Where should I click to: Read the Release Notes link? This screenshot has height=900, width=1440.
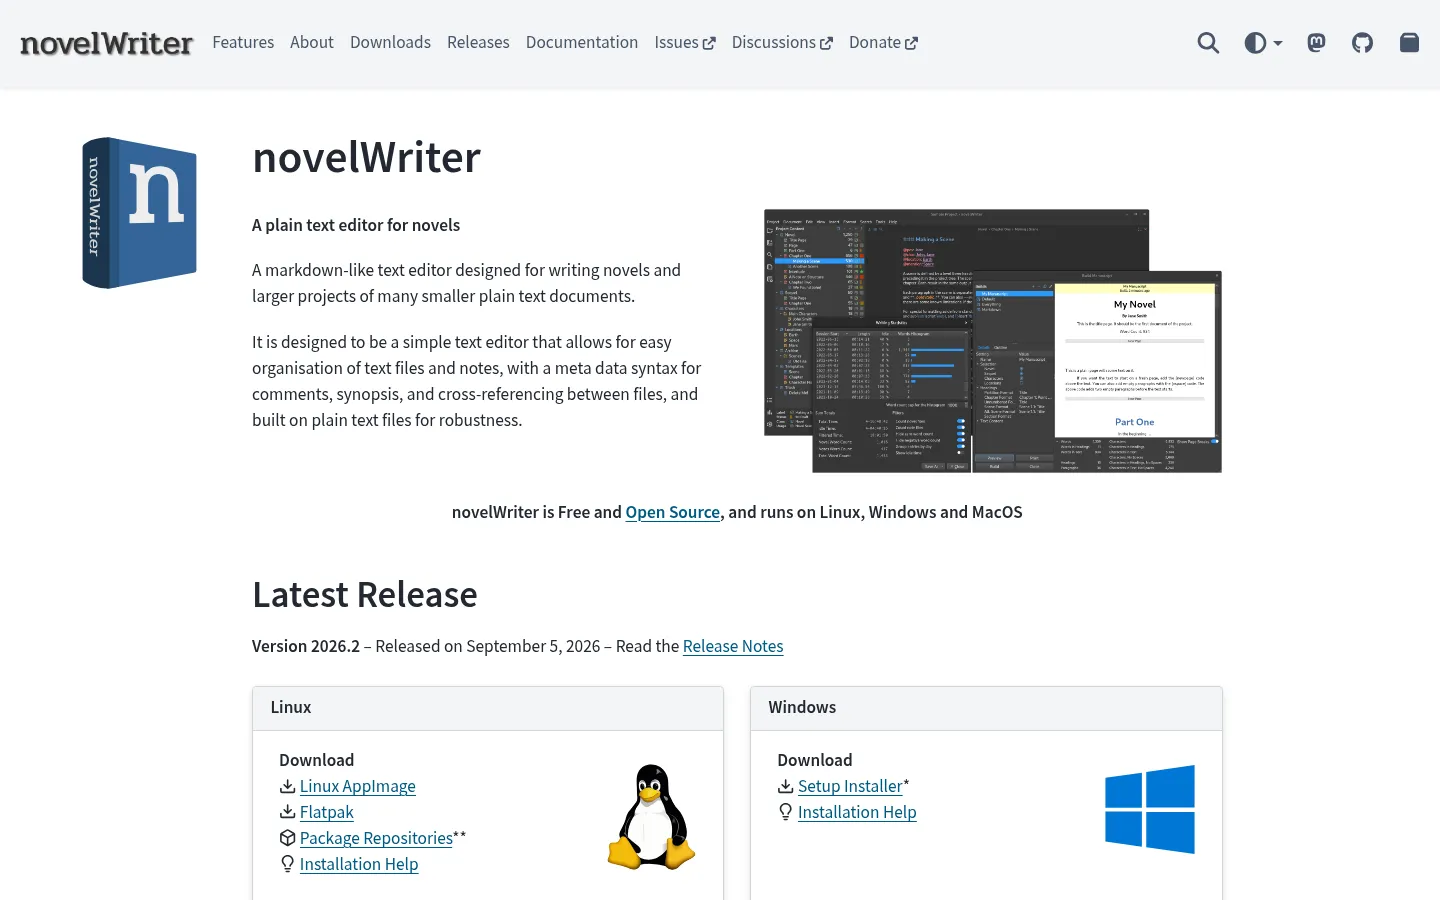click(733, 646)
